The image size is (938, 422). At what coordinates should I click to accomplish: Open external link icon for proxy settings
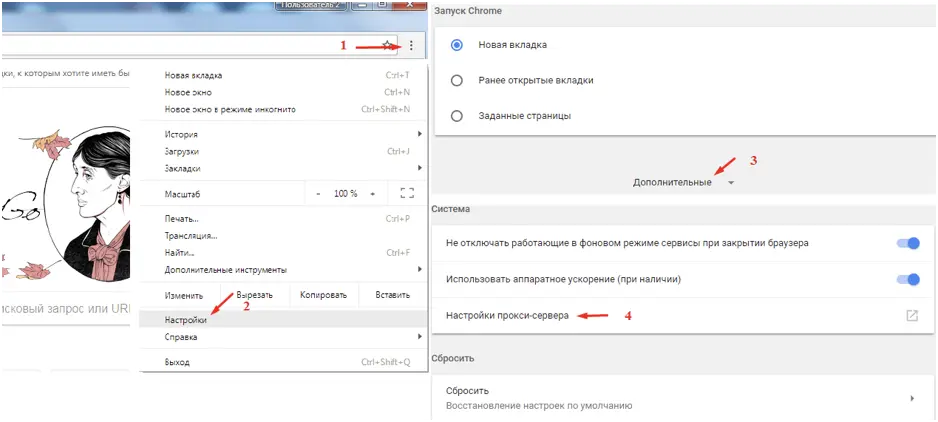point(912,315)
